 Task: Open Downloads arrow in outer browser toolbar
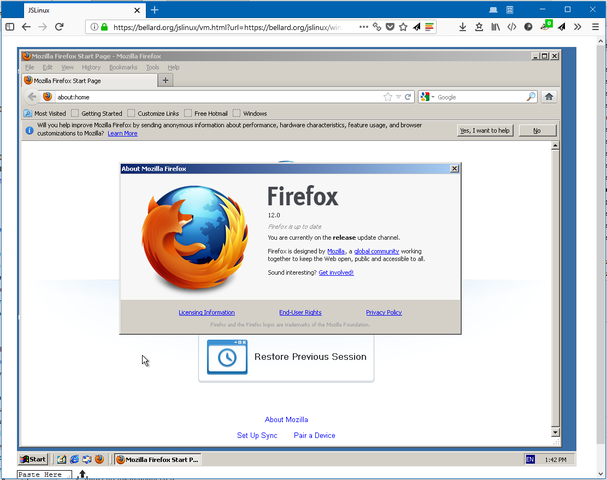click(x=462, y=27)
